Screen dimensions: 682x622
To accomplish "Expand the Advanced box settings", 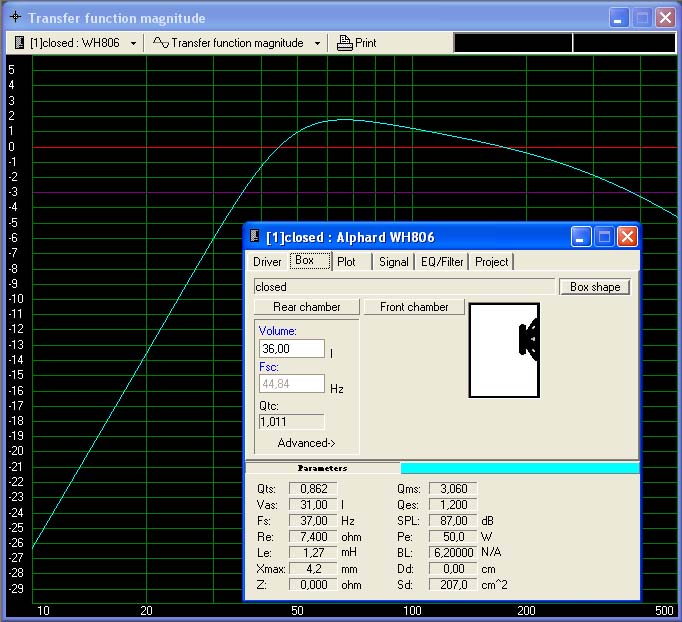I will click(x=306, y=443).
